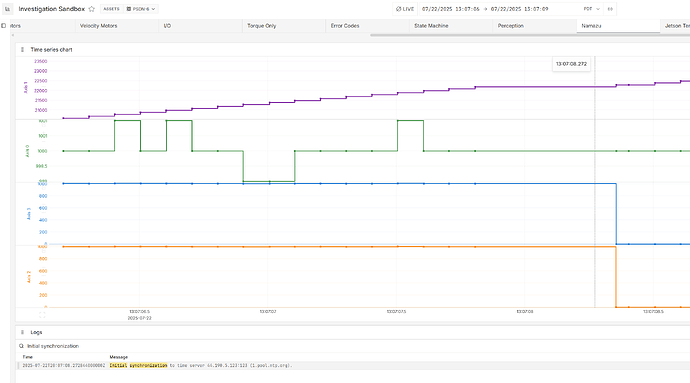Star the Investigation Sandbox as favorite
Viewport: 690px width, 383px height.
(x=92, y=9)
